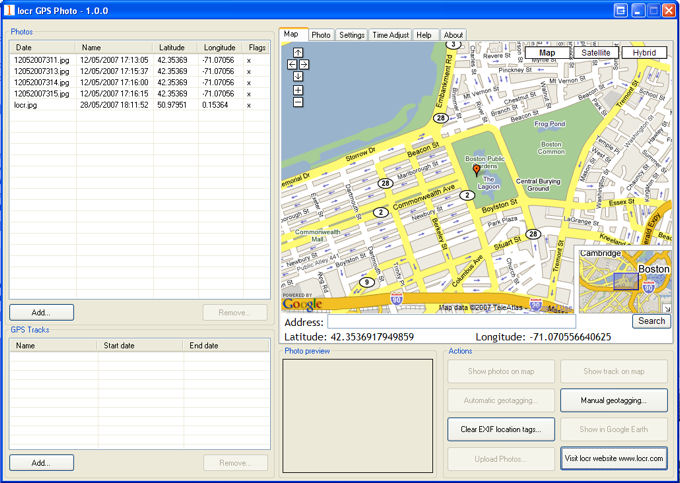Select photo 12052007311.jpg

click(140, 60)
